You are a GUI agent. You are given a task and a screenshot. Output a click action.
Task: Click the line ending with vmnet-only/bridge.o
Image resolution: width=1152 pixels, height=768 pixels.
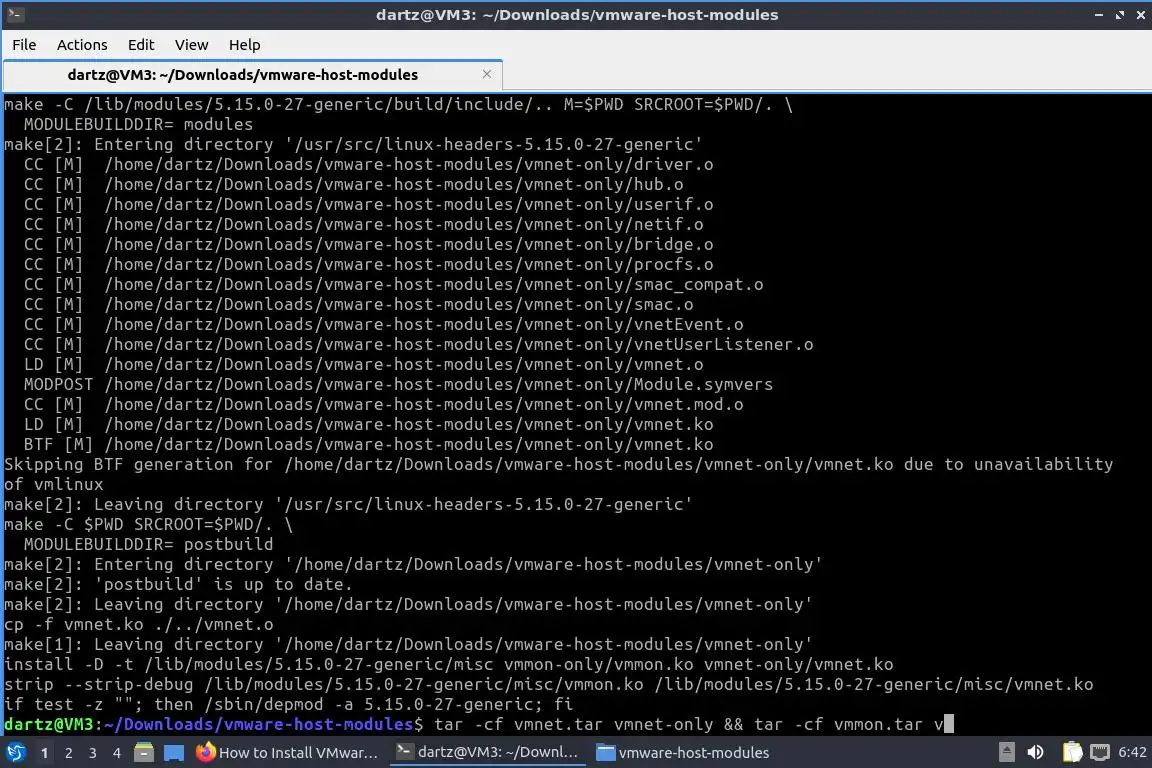tap(368, 245)
